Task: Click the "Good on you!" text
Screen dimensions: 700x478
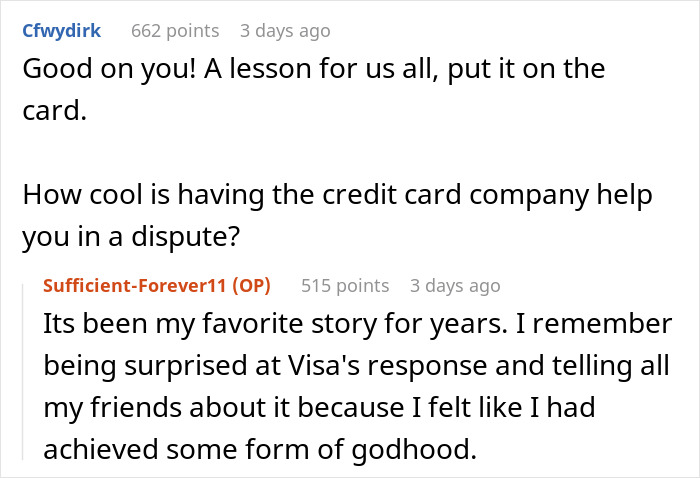Action: coord(99,72)
